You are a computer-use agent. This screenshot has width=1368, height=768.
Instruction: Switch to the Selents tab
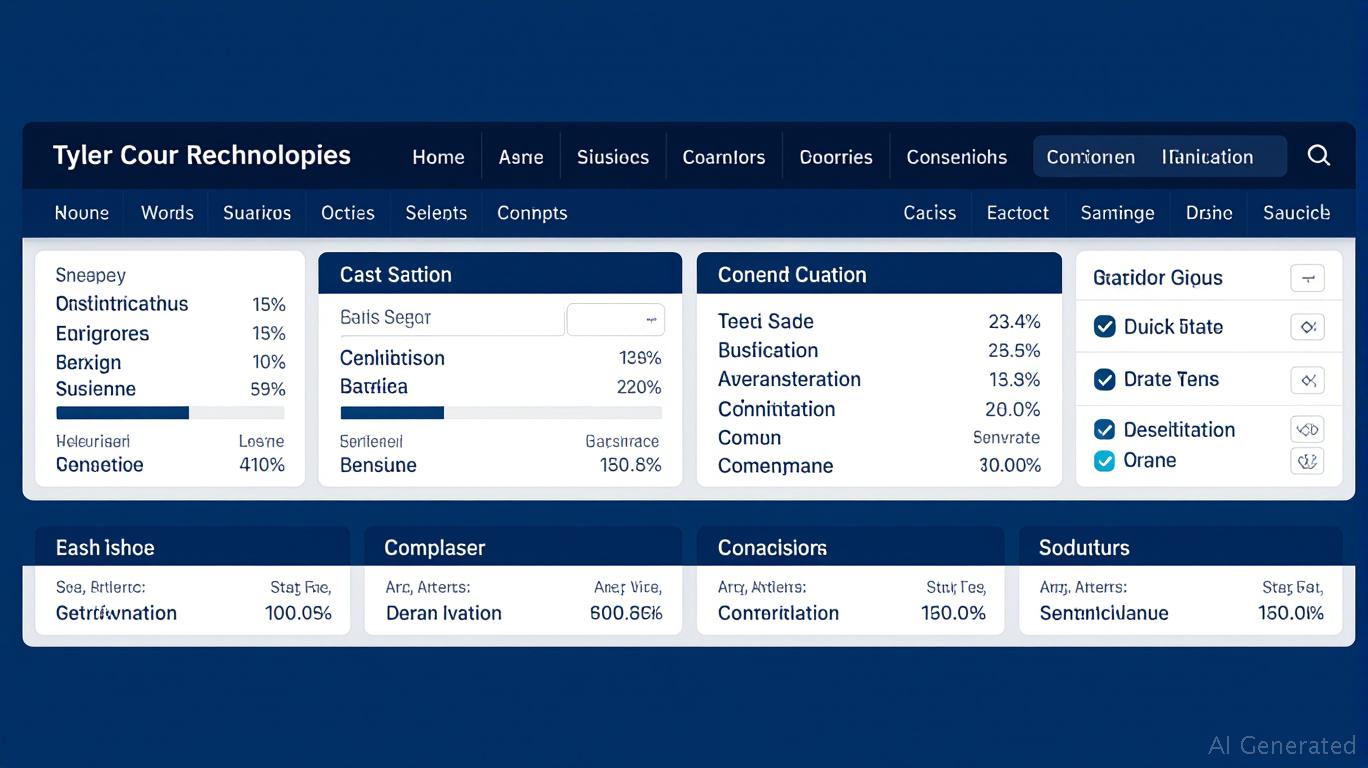(x=436, y=213)
